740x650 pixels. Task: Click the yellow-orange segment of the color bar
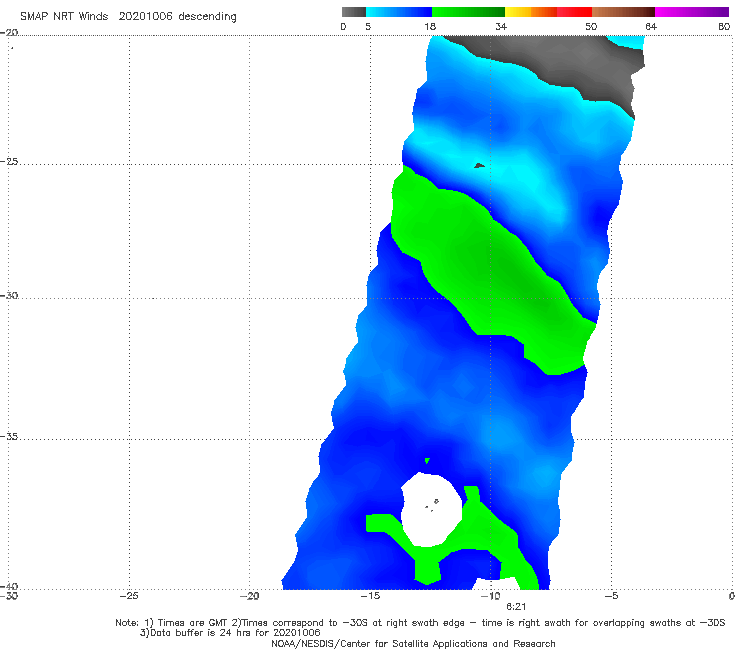click(531, 12)
